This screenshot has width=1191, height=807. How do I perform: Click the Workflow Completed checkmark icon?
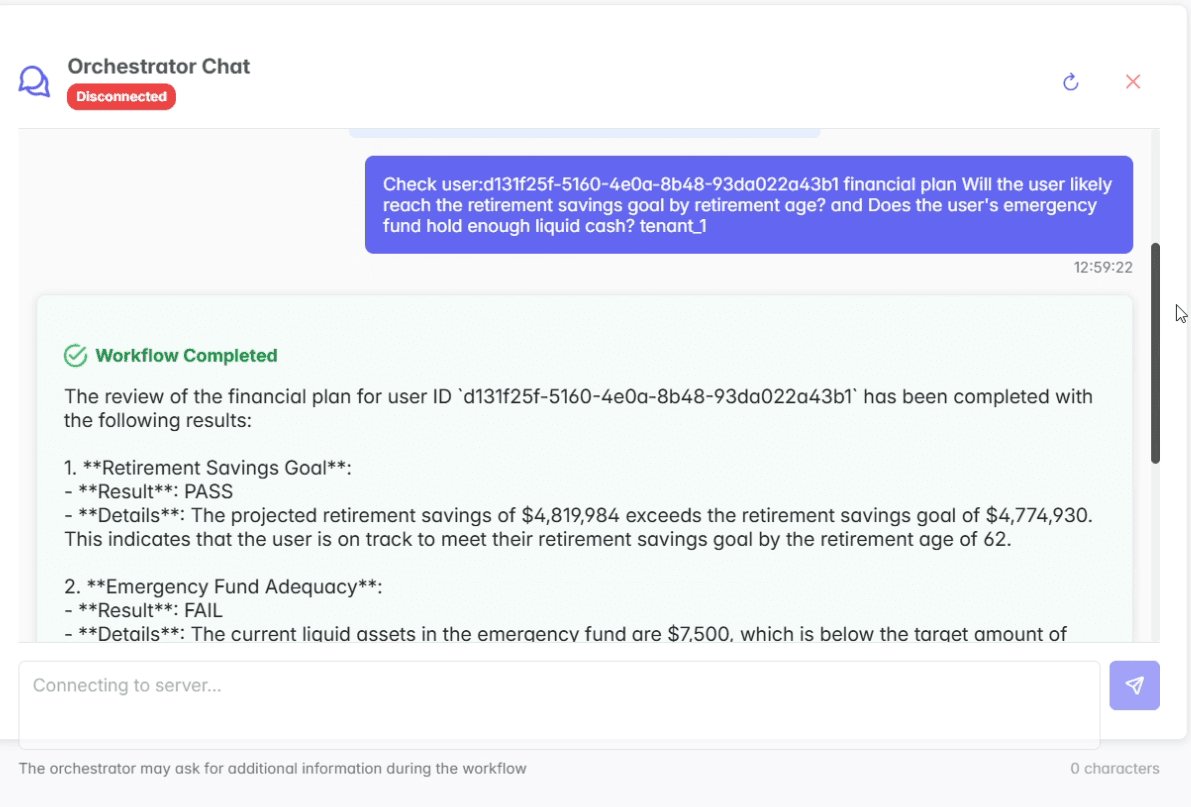point(75,356)
